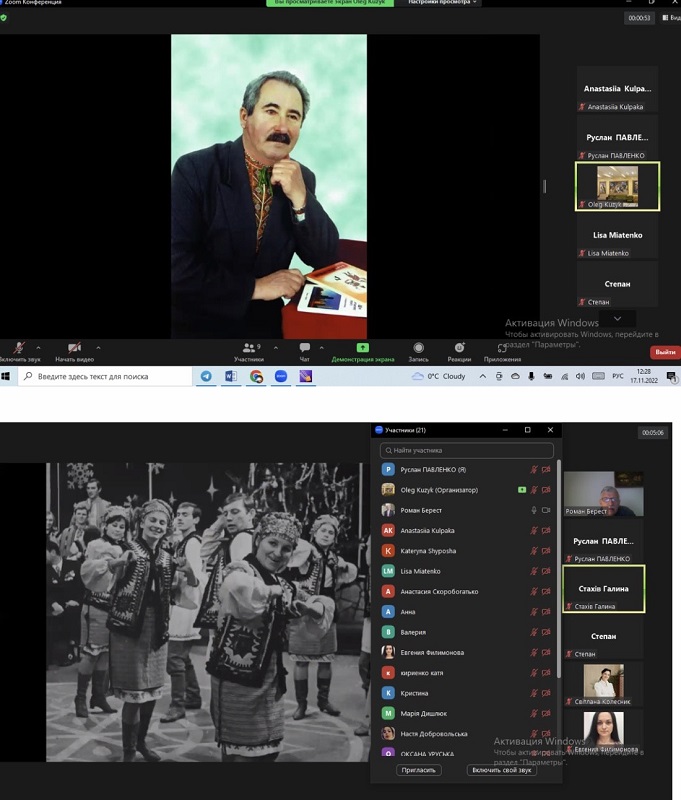Screen dimensions: 681x800
Task: Toggle camera icon in Роман Берест row
Action: tap(546, 510)
